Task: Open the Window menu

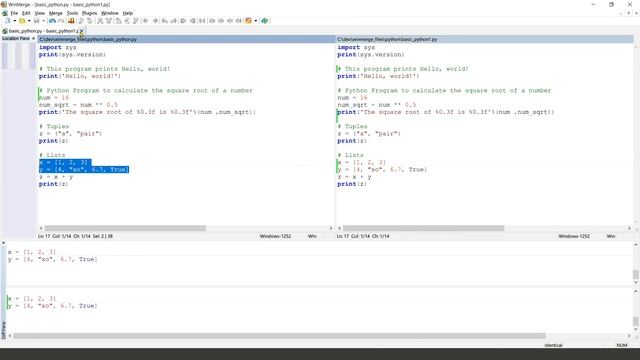Action: point(109,13)
